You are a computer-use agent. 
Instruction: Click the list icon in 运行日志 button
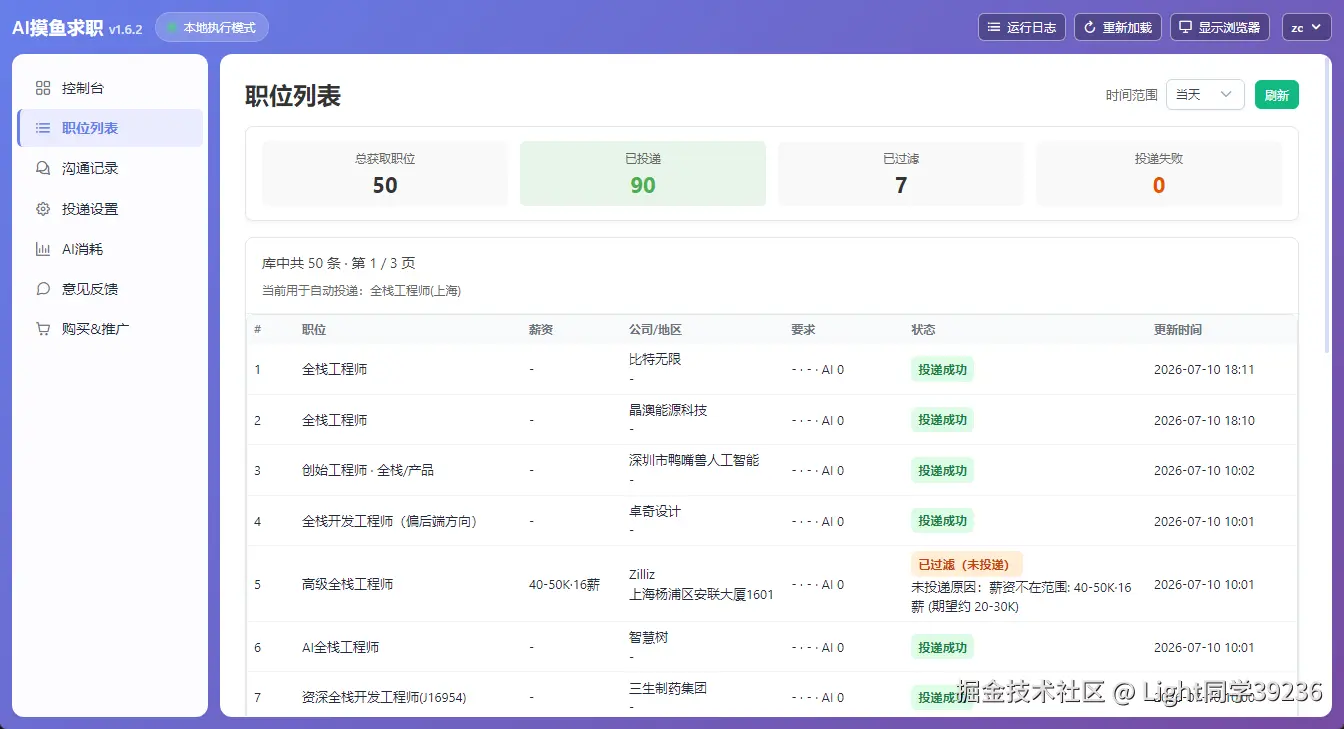point(993,27)
